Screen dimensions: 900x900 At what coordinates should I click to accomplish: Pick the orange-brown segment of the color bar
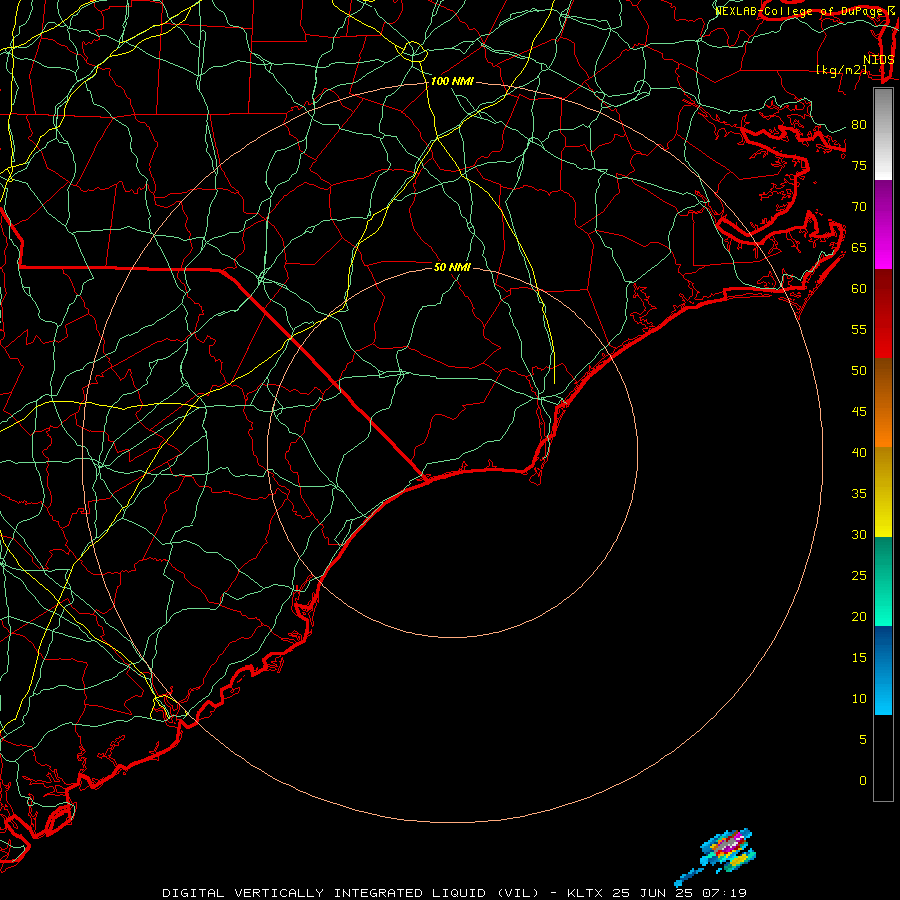pos(883,403)
